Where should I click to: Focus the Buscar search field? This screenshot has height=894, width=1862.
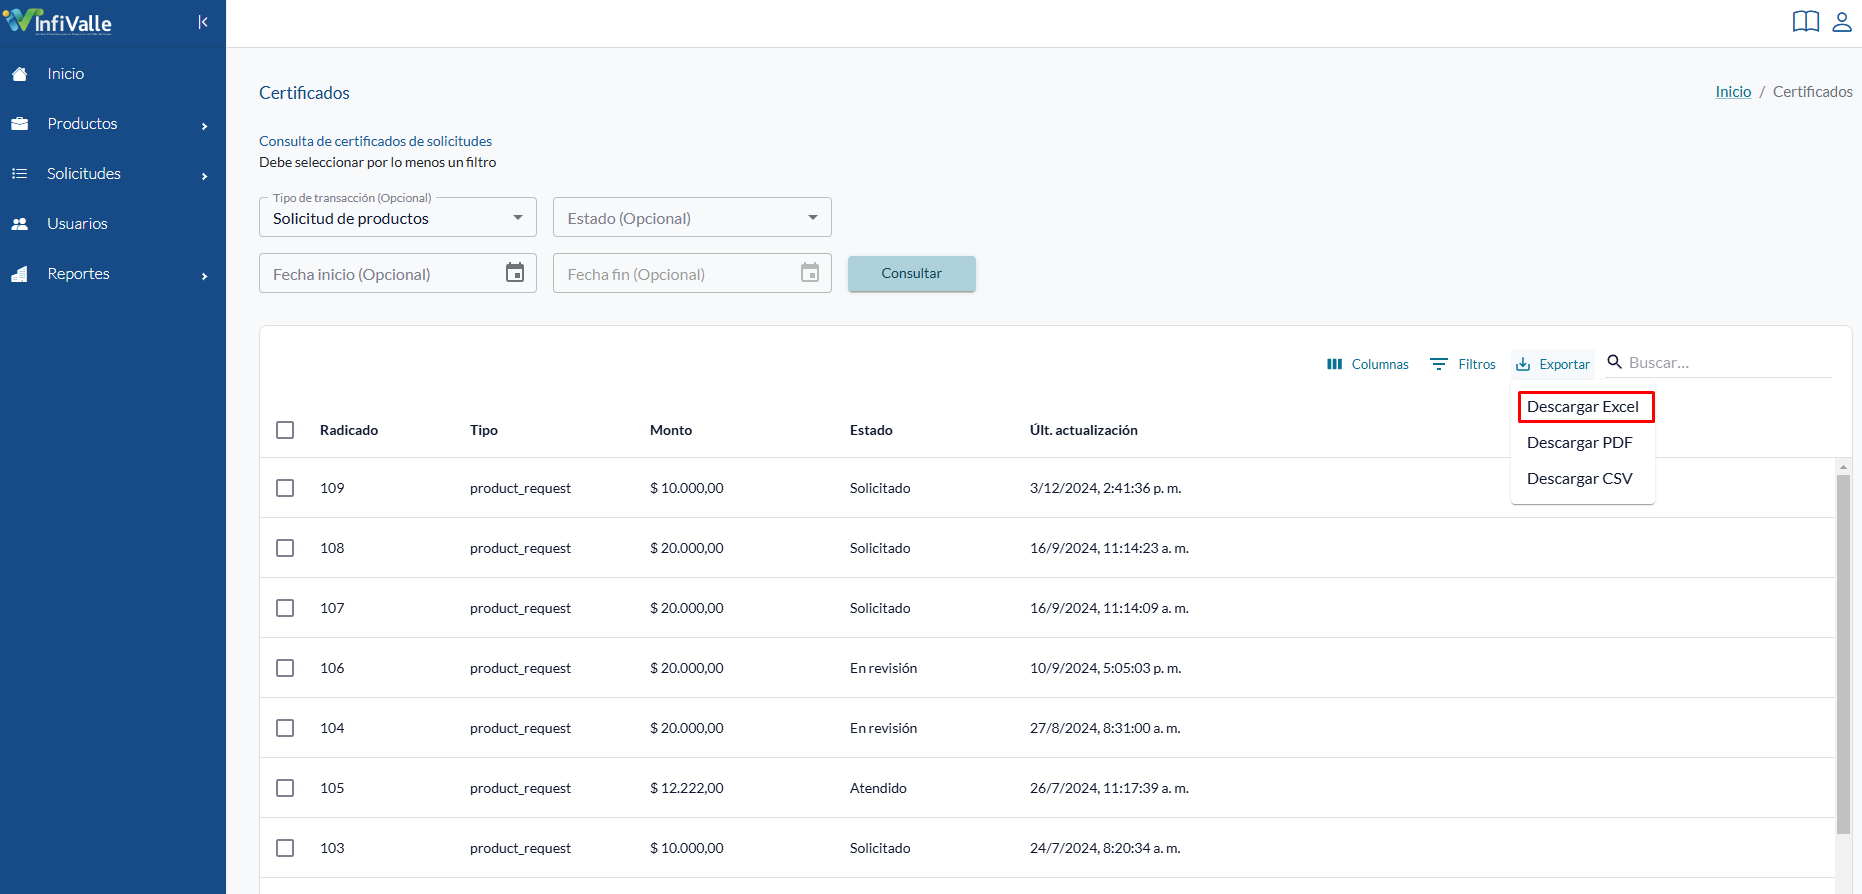[x=1729, y=363]
